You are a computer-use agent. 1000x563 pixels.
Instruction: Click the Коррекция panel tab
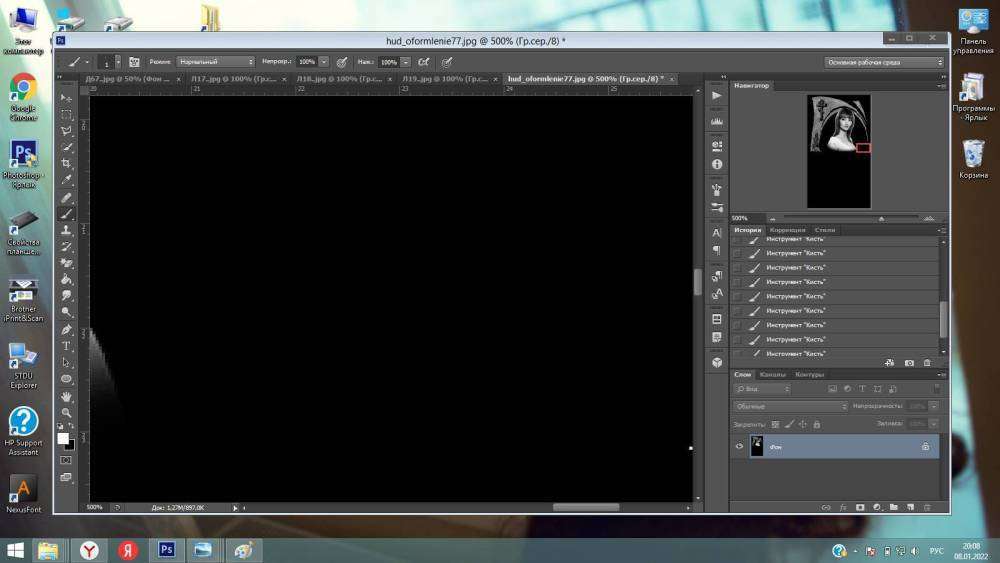point(788,230)
